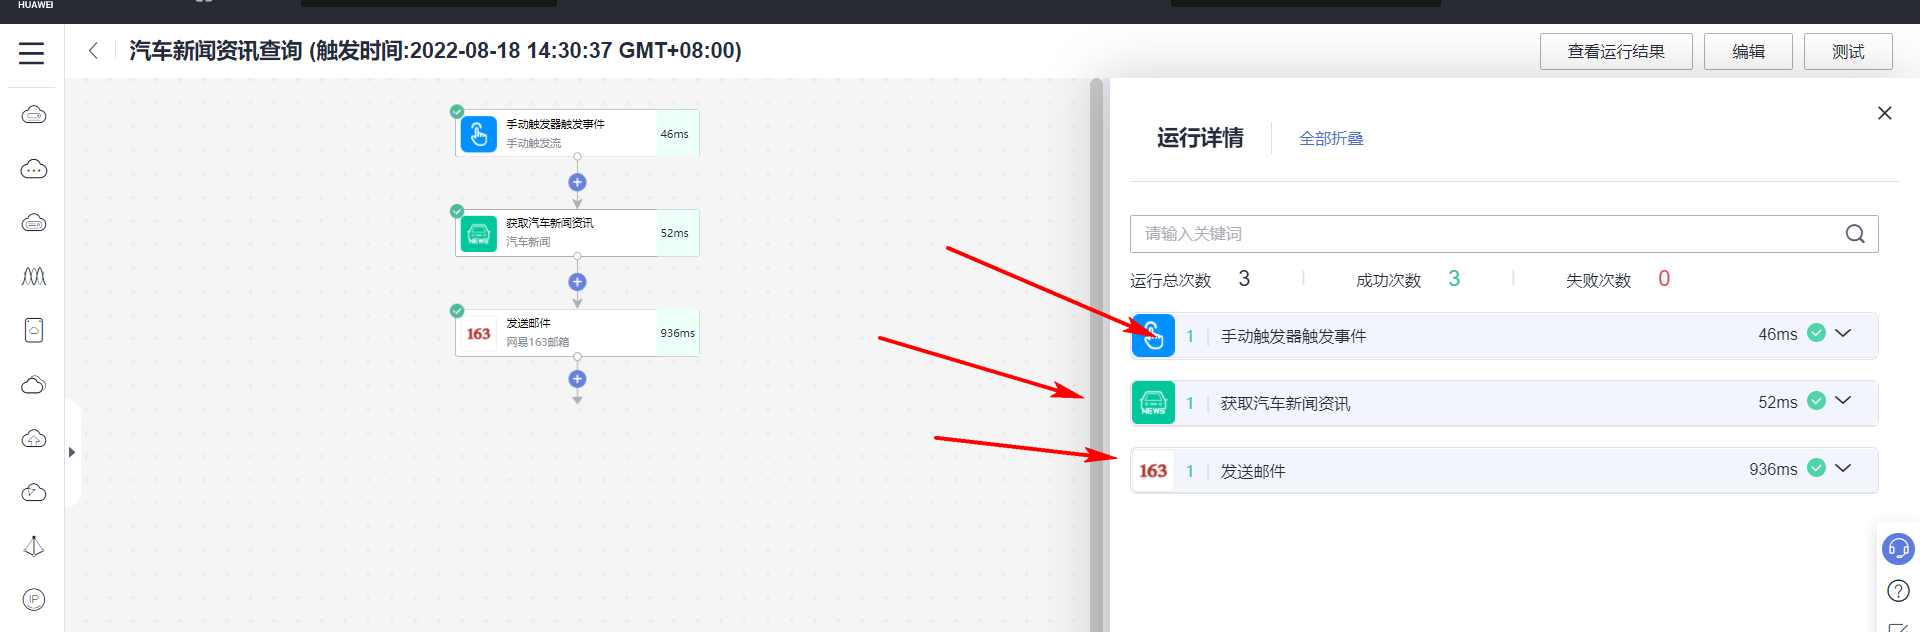
Task: Click the green success check on 手动触发器触发事件 row
Action: 1817,333
